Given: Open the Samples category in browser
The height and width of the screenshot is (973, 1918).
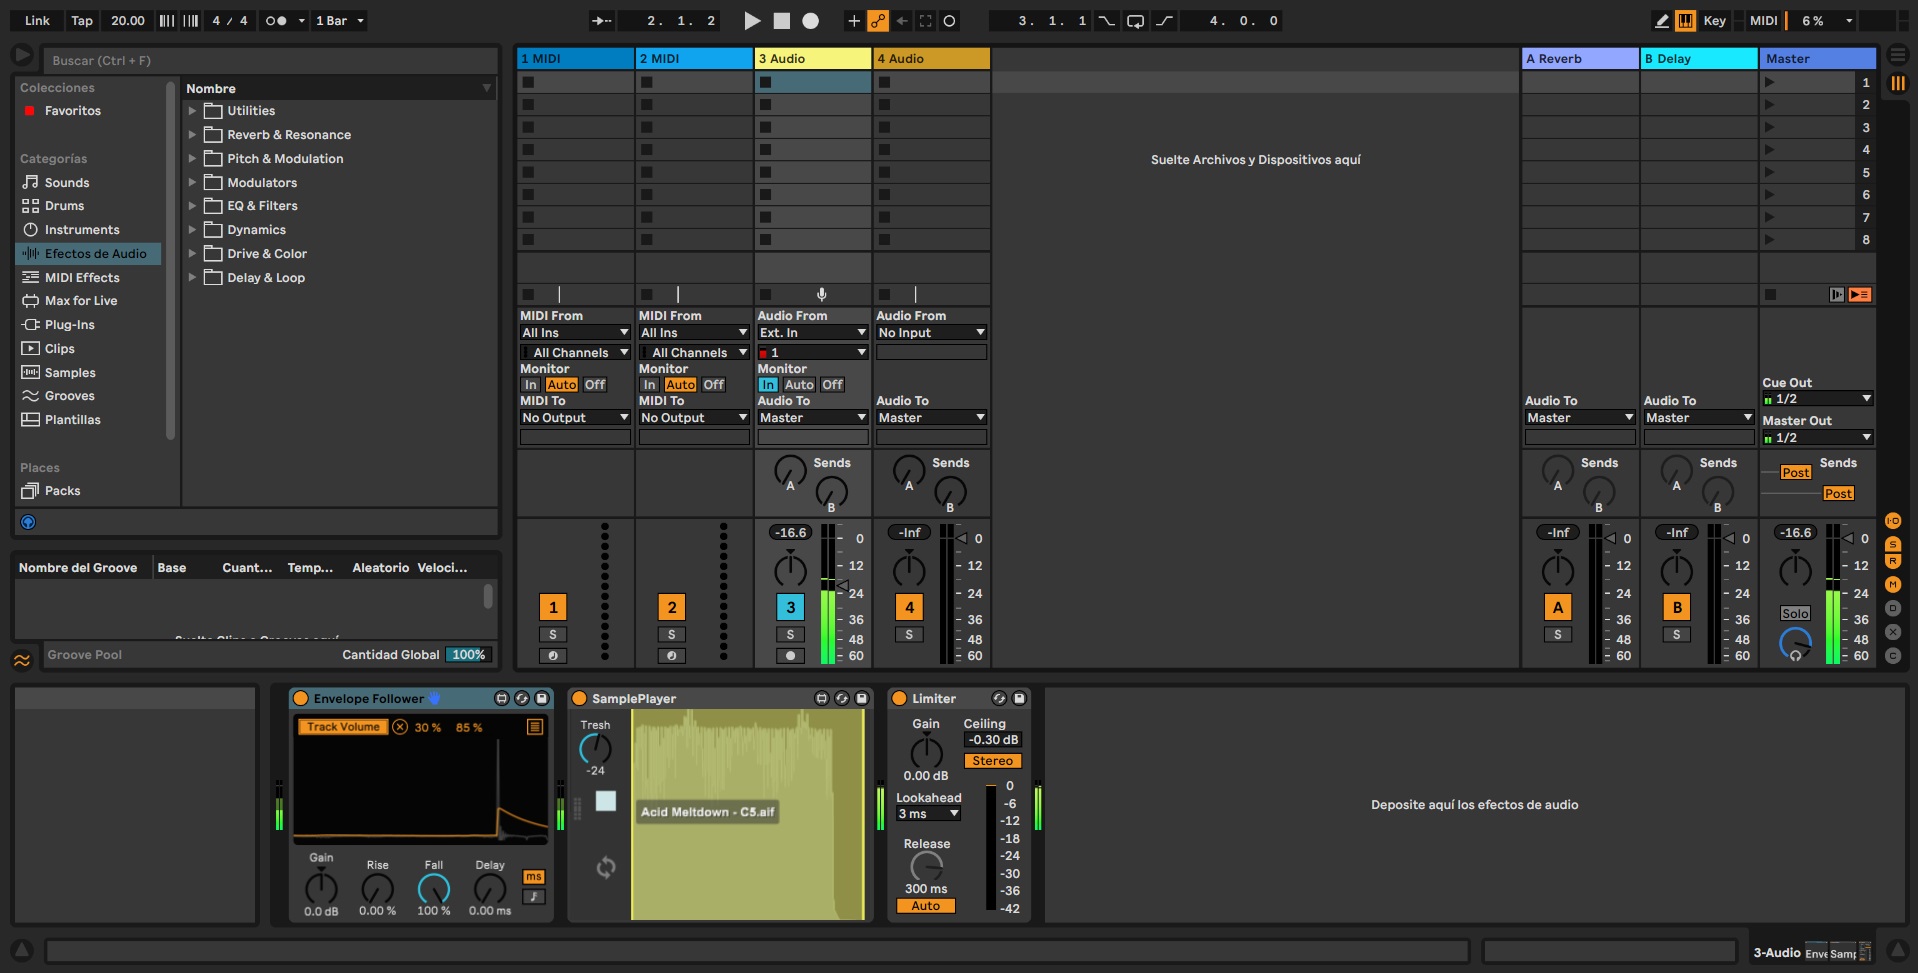Looking at the screenshot, I should point(70,372).
